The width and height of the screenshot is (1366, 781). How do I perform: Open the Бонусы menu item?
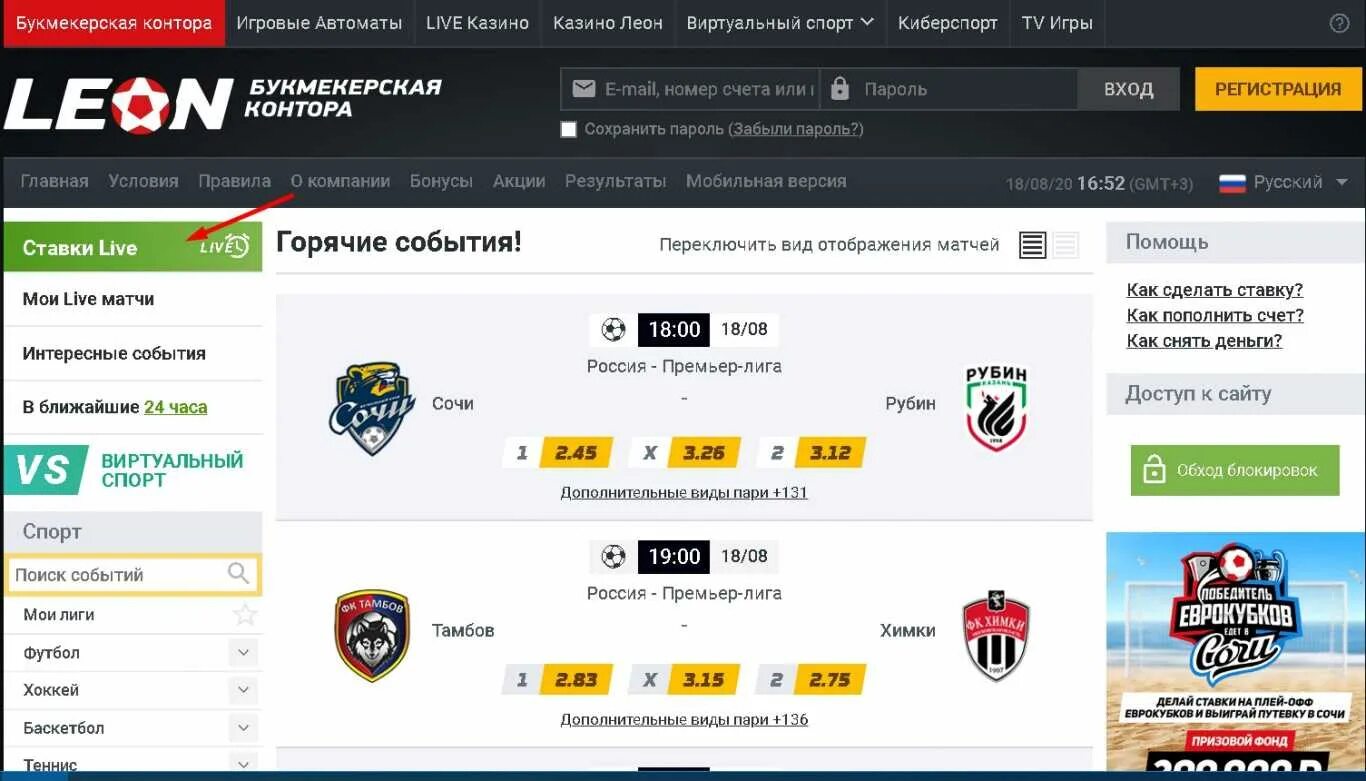pos(441,181)
